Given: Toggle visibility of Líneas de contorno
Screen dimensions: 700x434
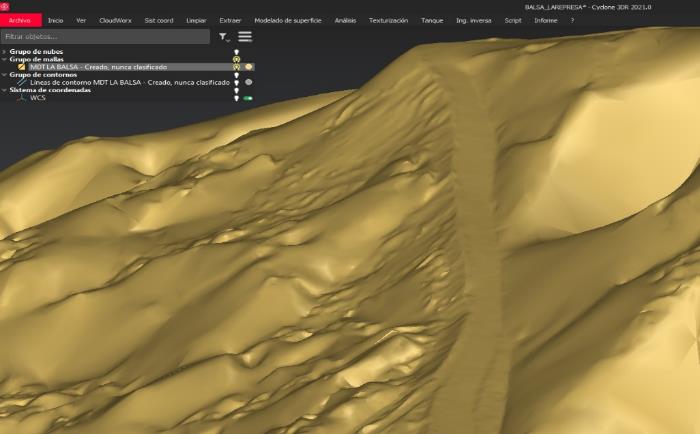Looking at the screenshot, I should (x=237, y=82).
